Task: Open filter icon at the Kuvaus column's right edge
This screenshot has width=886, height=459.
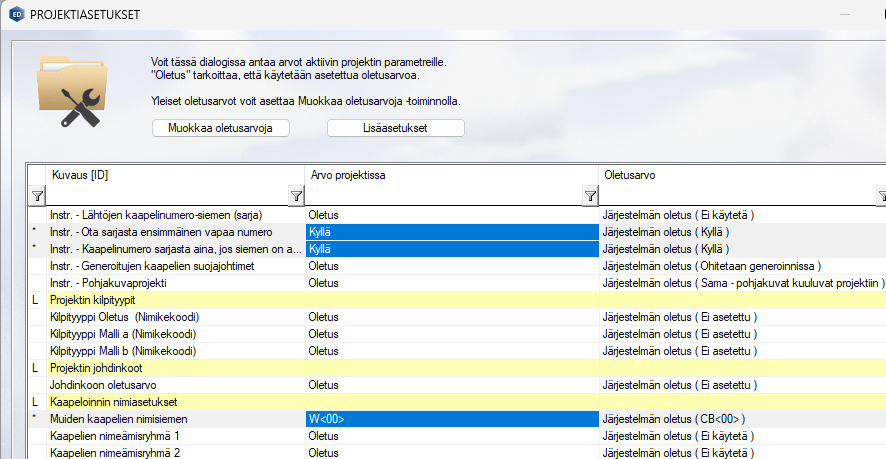Action: click(296, 196)
